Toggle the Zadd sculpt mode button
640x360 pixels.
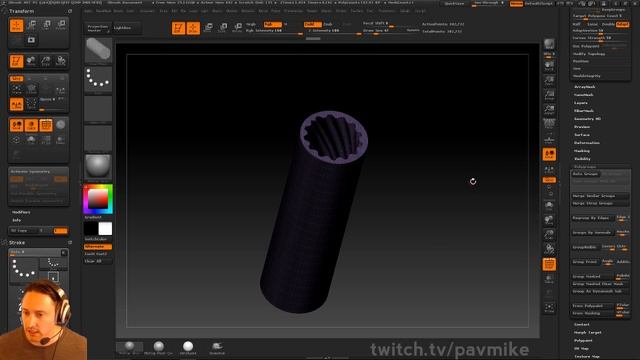tap(312, 24)
